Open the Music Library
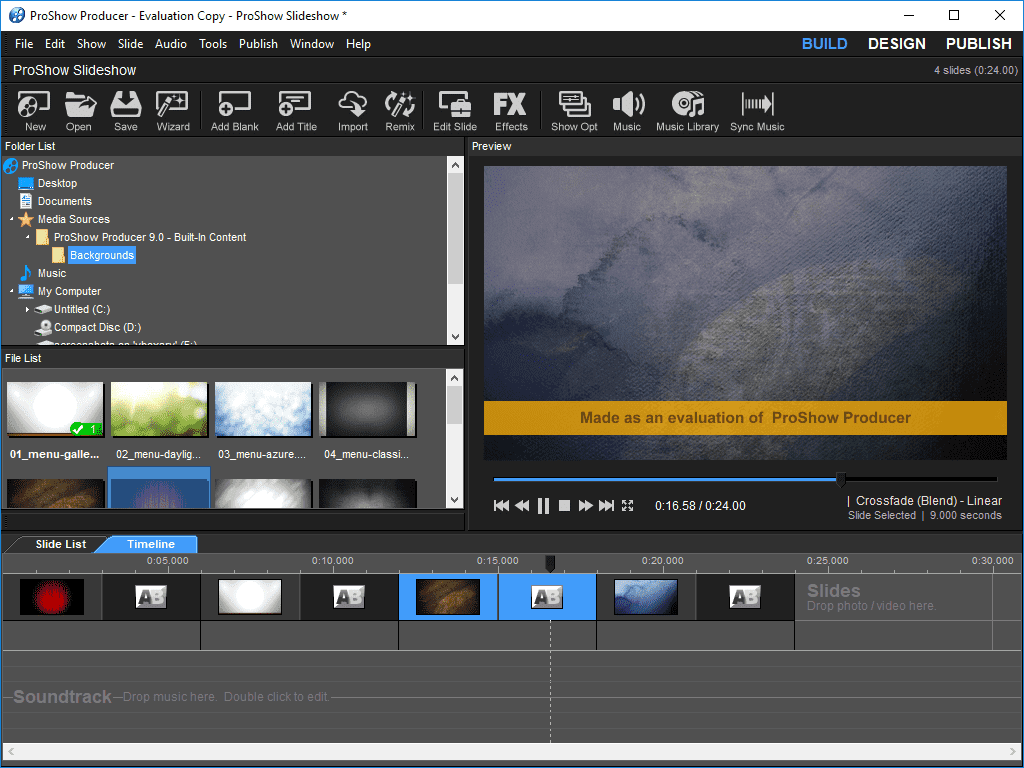Screen dimensions: 1024x768 click(x=687, y=110)
